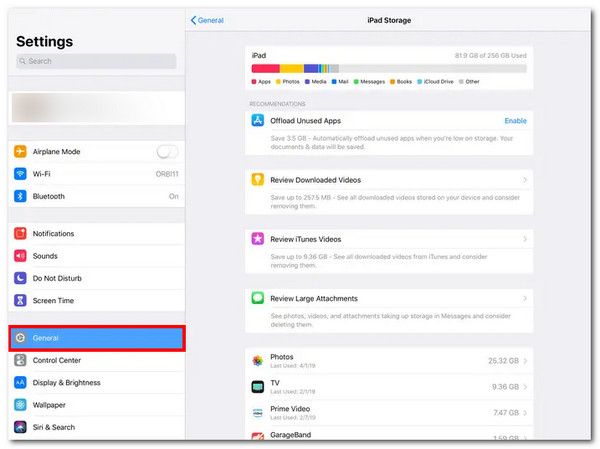Toggle the Airplane Mode switch
Image resolution: width=600 pixels, height=449 pixels.
coord(167,152)
